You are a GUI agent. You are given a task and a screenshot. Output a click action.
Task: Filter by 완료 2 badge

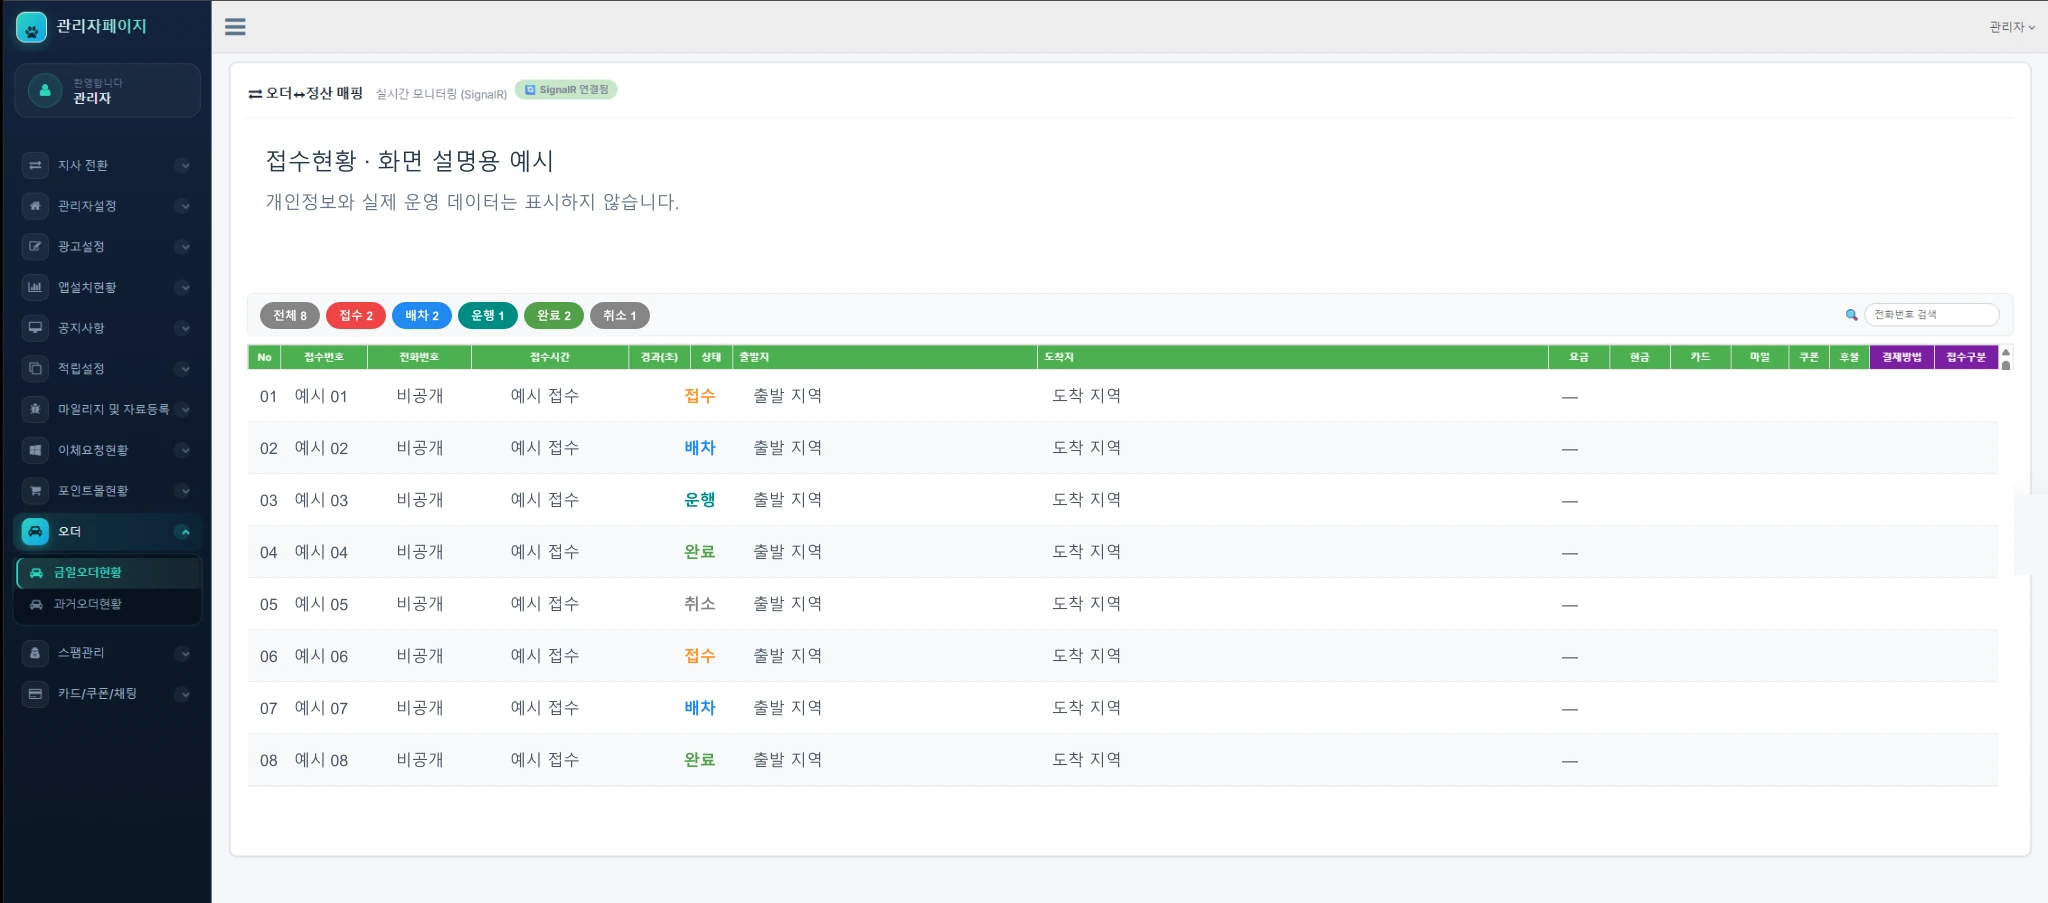[554, 315]
